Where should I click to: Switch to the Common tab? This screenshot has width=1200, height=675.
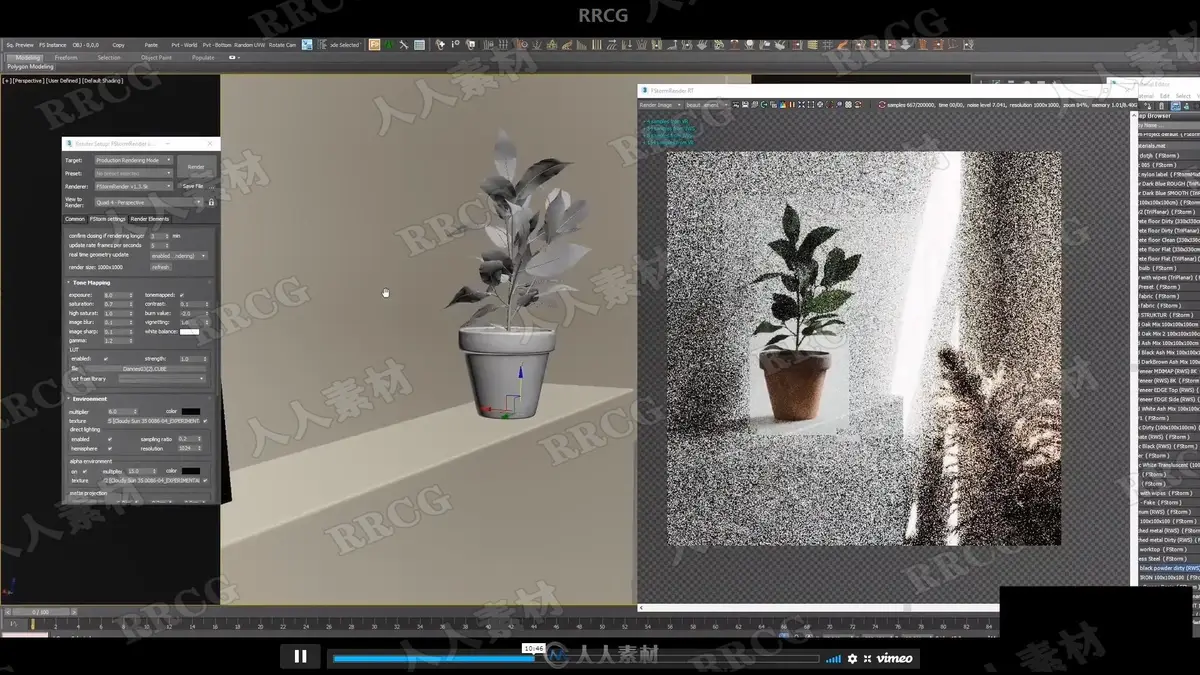(75, 219)
